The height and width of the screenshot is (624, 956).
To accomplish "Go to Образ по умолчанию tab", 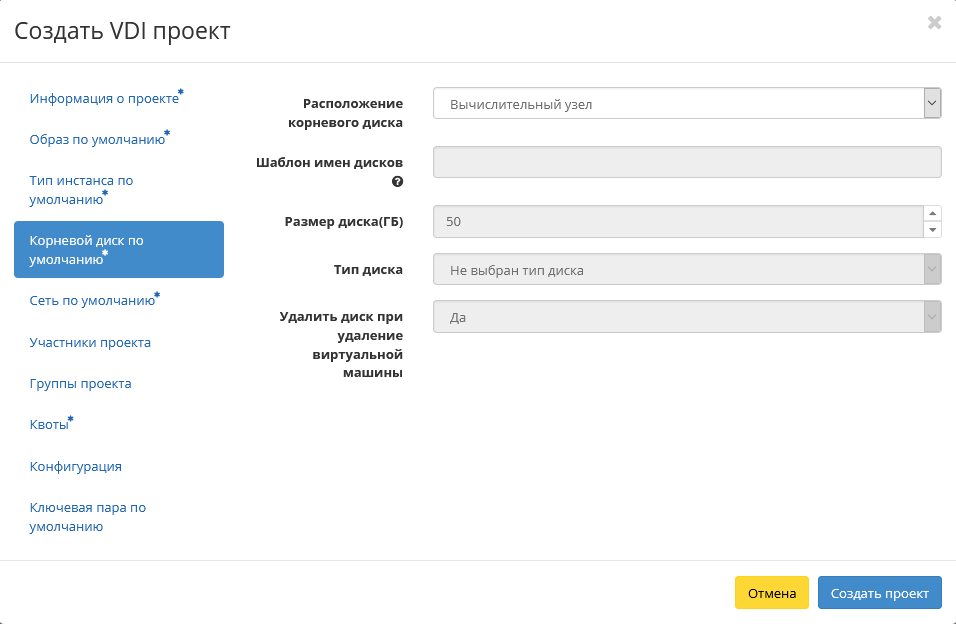I will tap(100, 138).
